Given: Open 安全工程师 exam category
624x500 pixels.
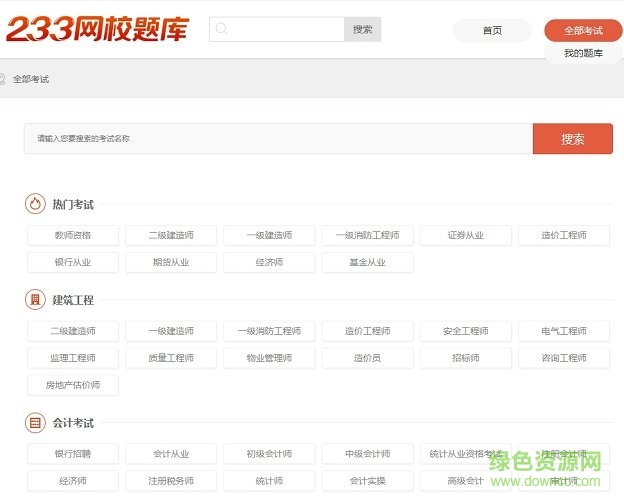Looking at the screenshot, I should [x=466, y=331].
